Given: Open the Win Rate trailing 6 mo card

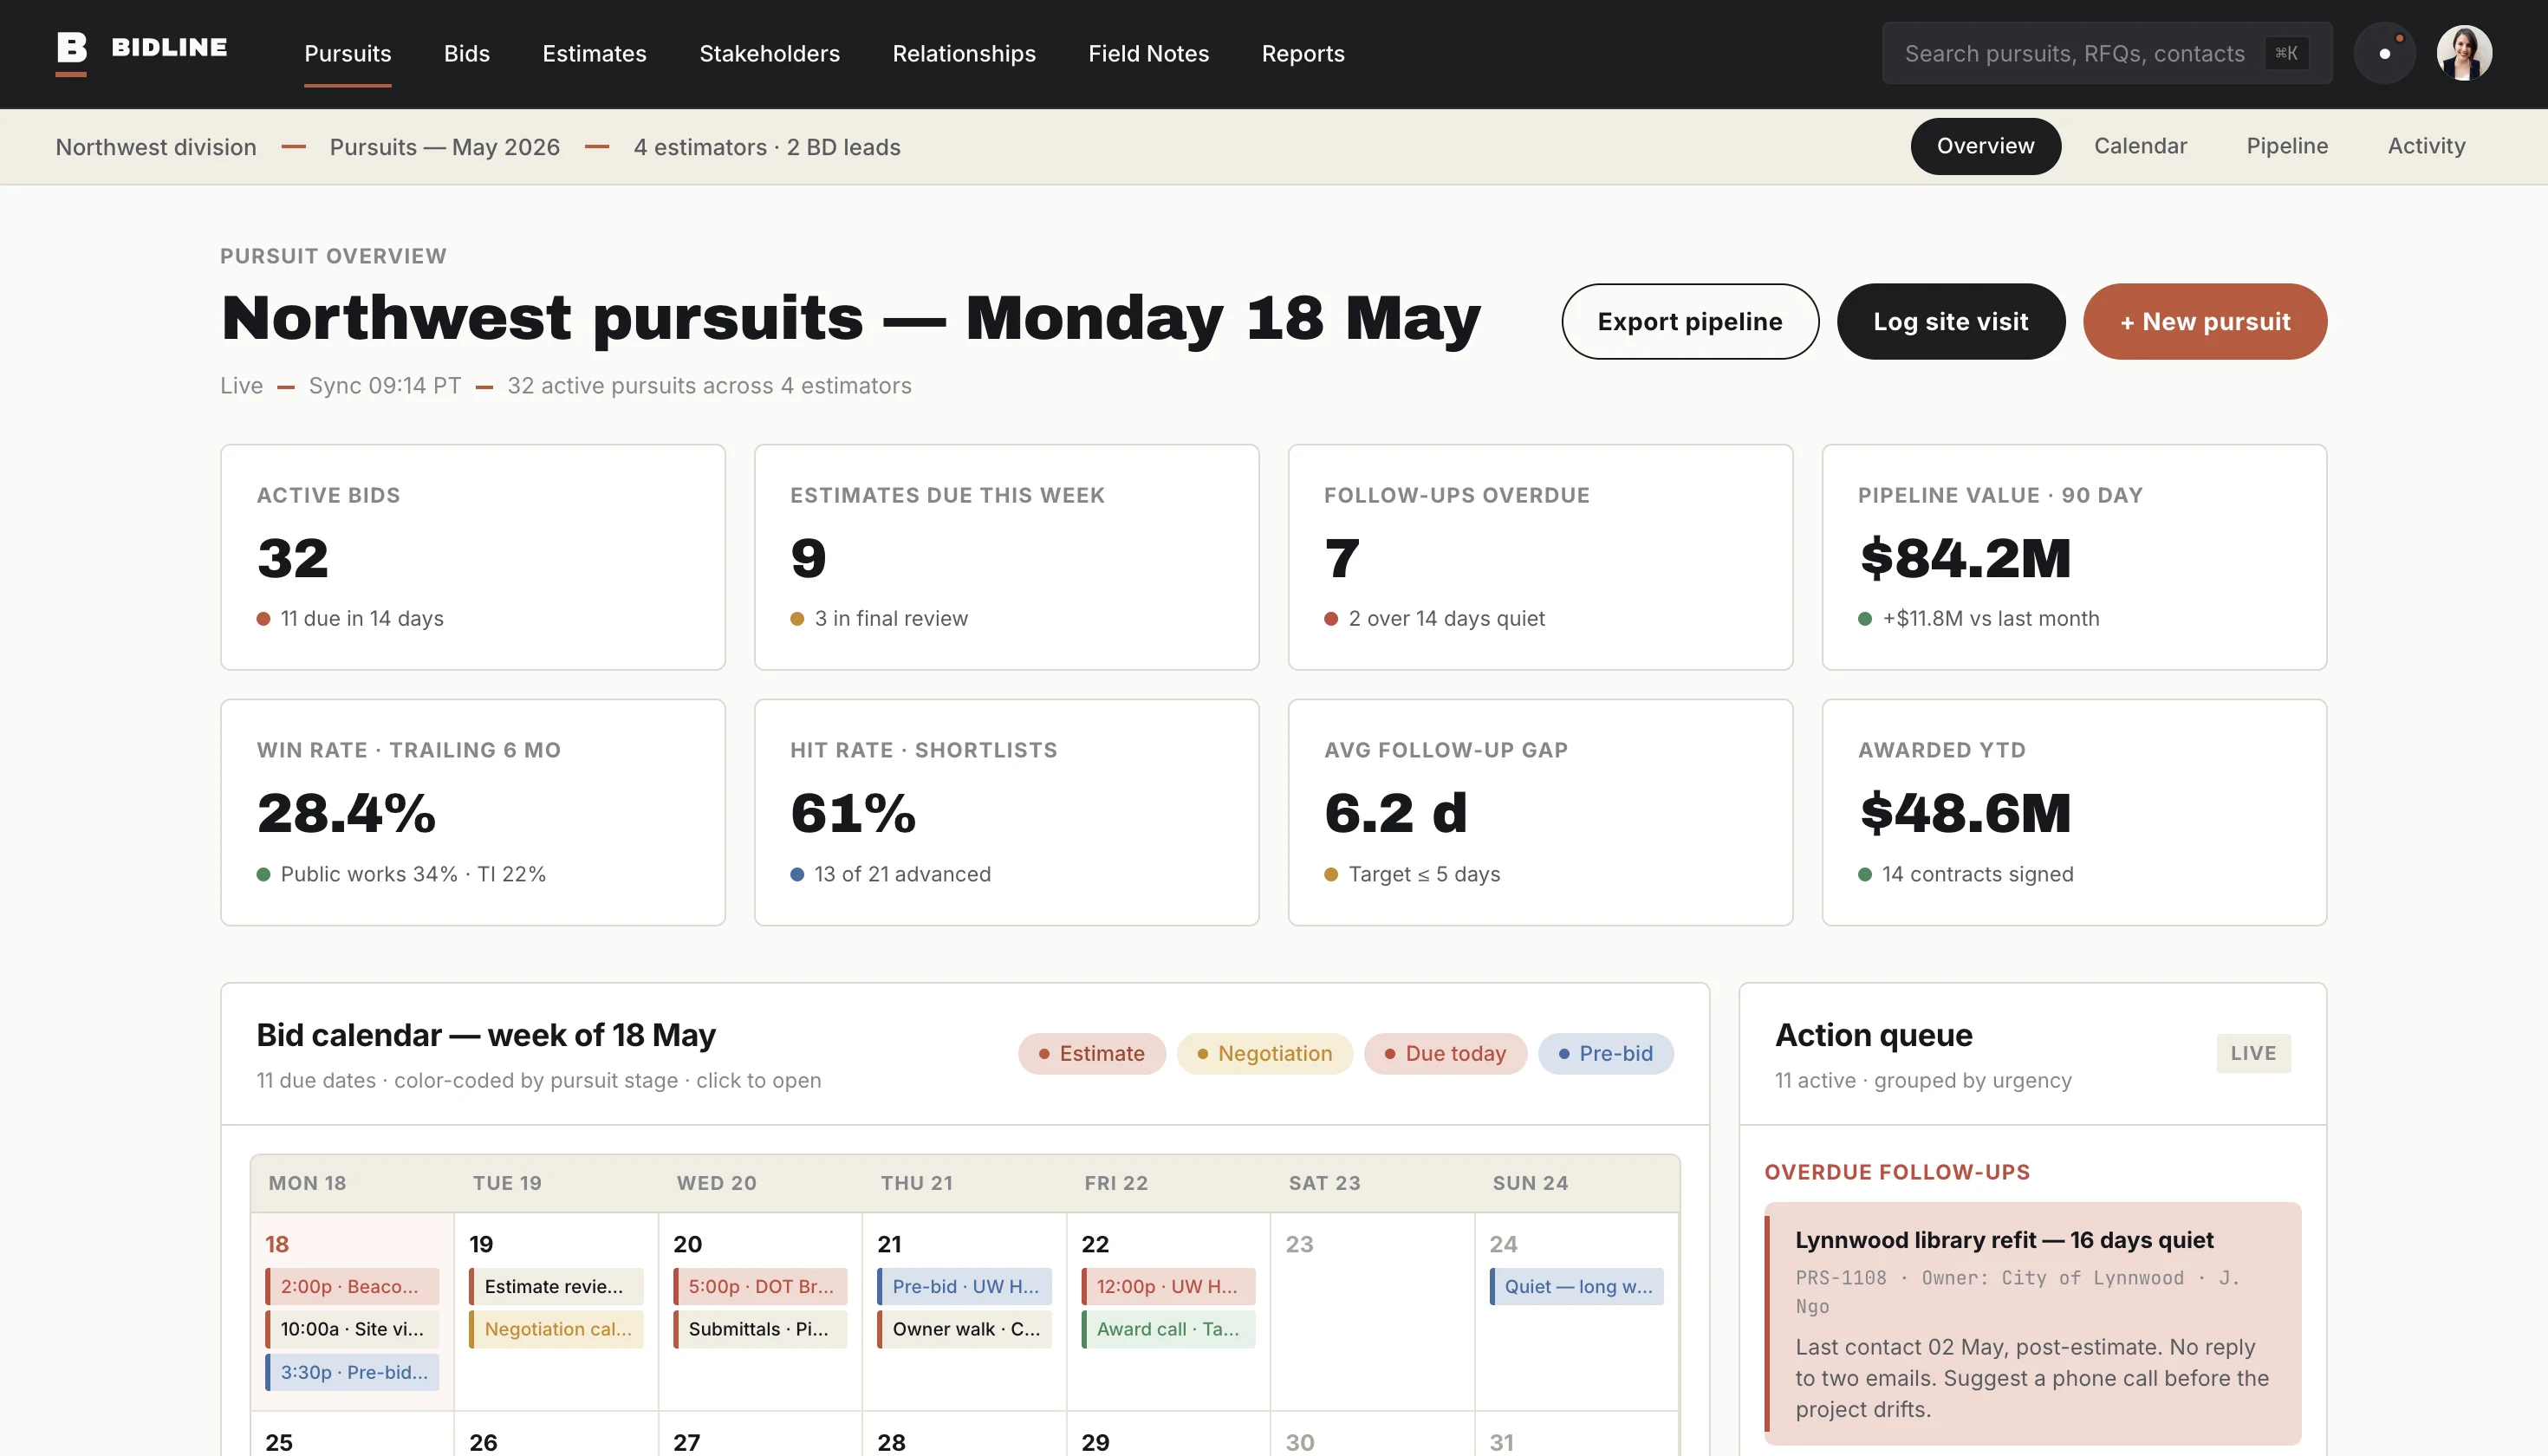Looking at the screenshot, I should (x=472, y=812).
